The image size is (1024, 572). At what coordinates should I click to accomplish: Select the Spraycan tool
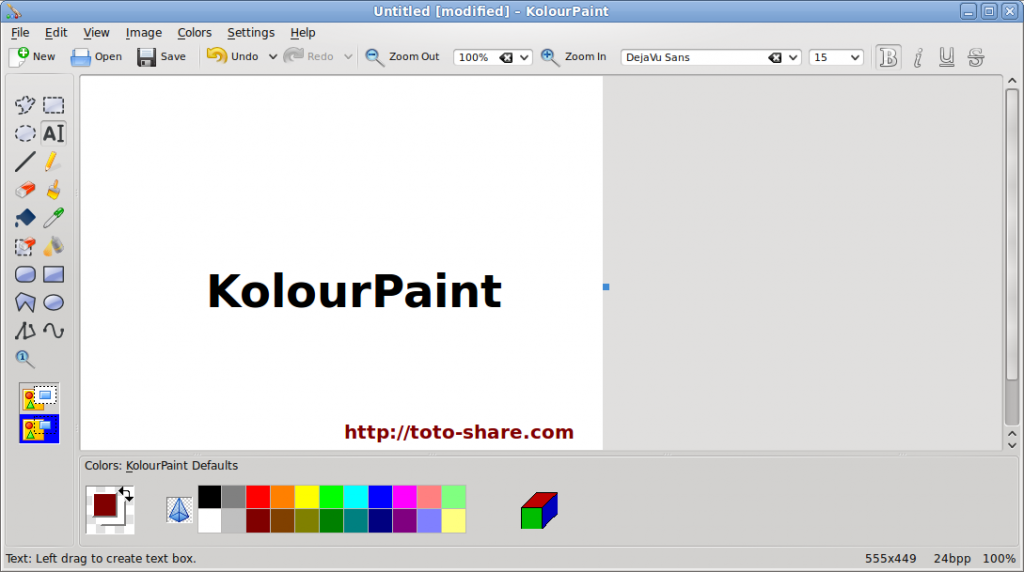click(x=54, y=246)
